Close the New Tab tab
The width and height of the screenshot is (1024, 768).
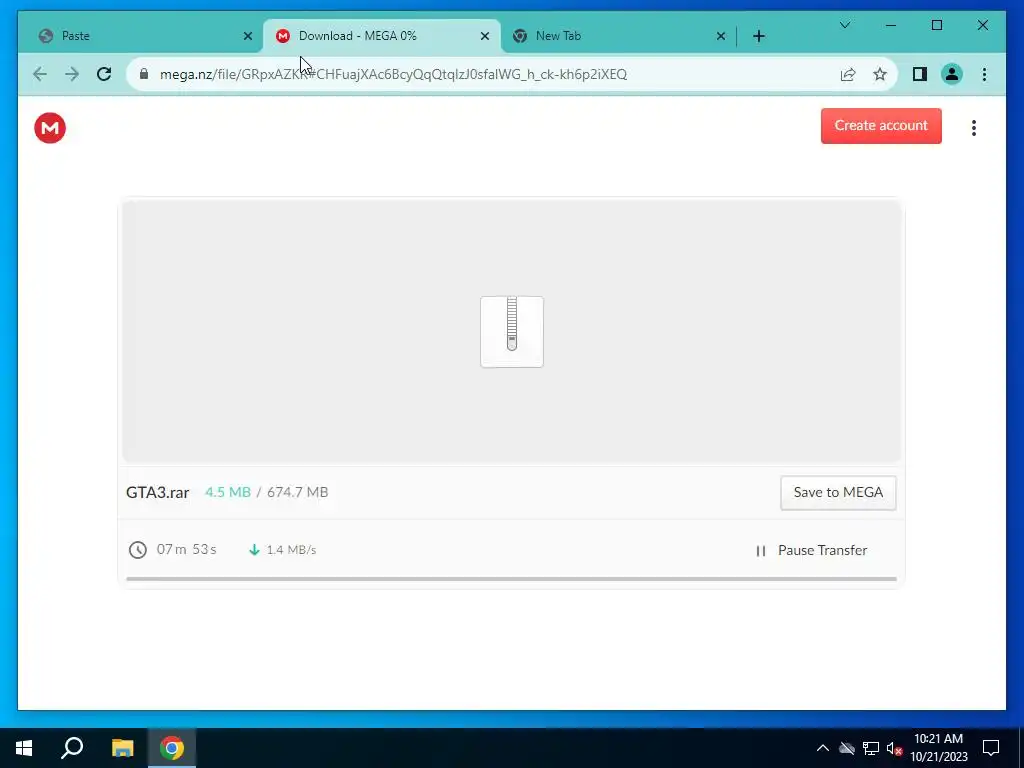[x=721, y=36]
